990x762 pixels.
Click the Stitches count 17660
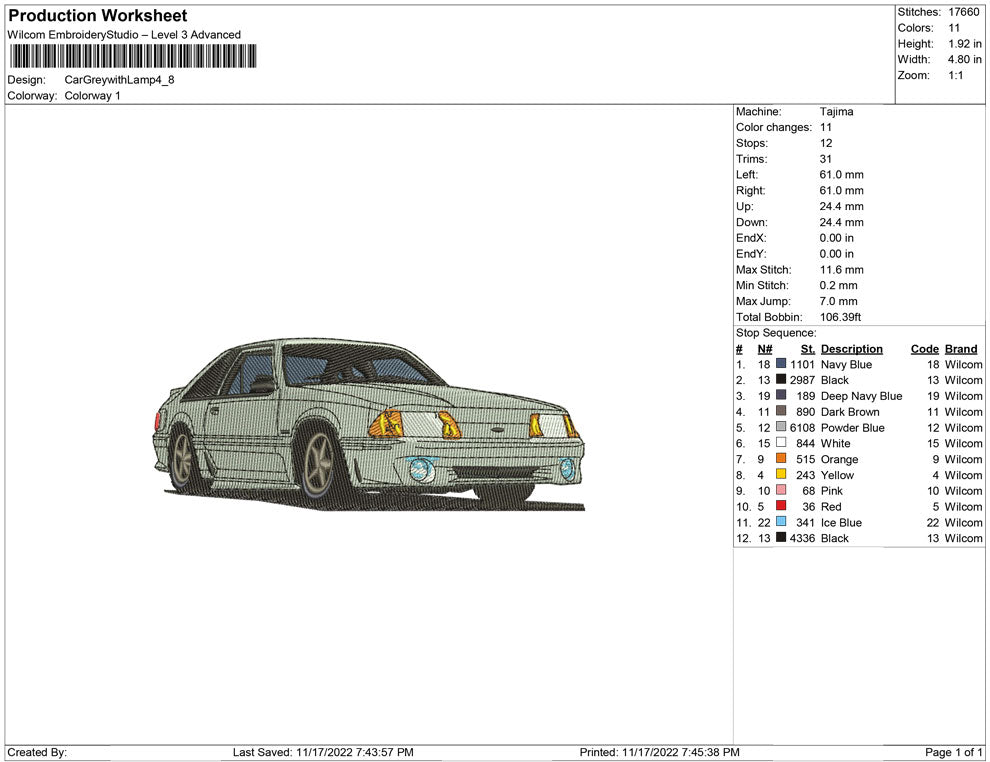point(964,12)
